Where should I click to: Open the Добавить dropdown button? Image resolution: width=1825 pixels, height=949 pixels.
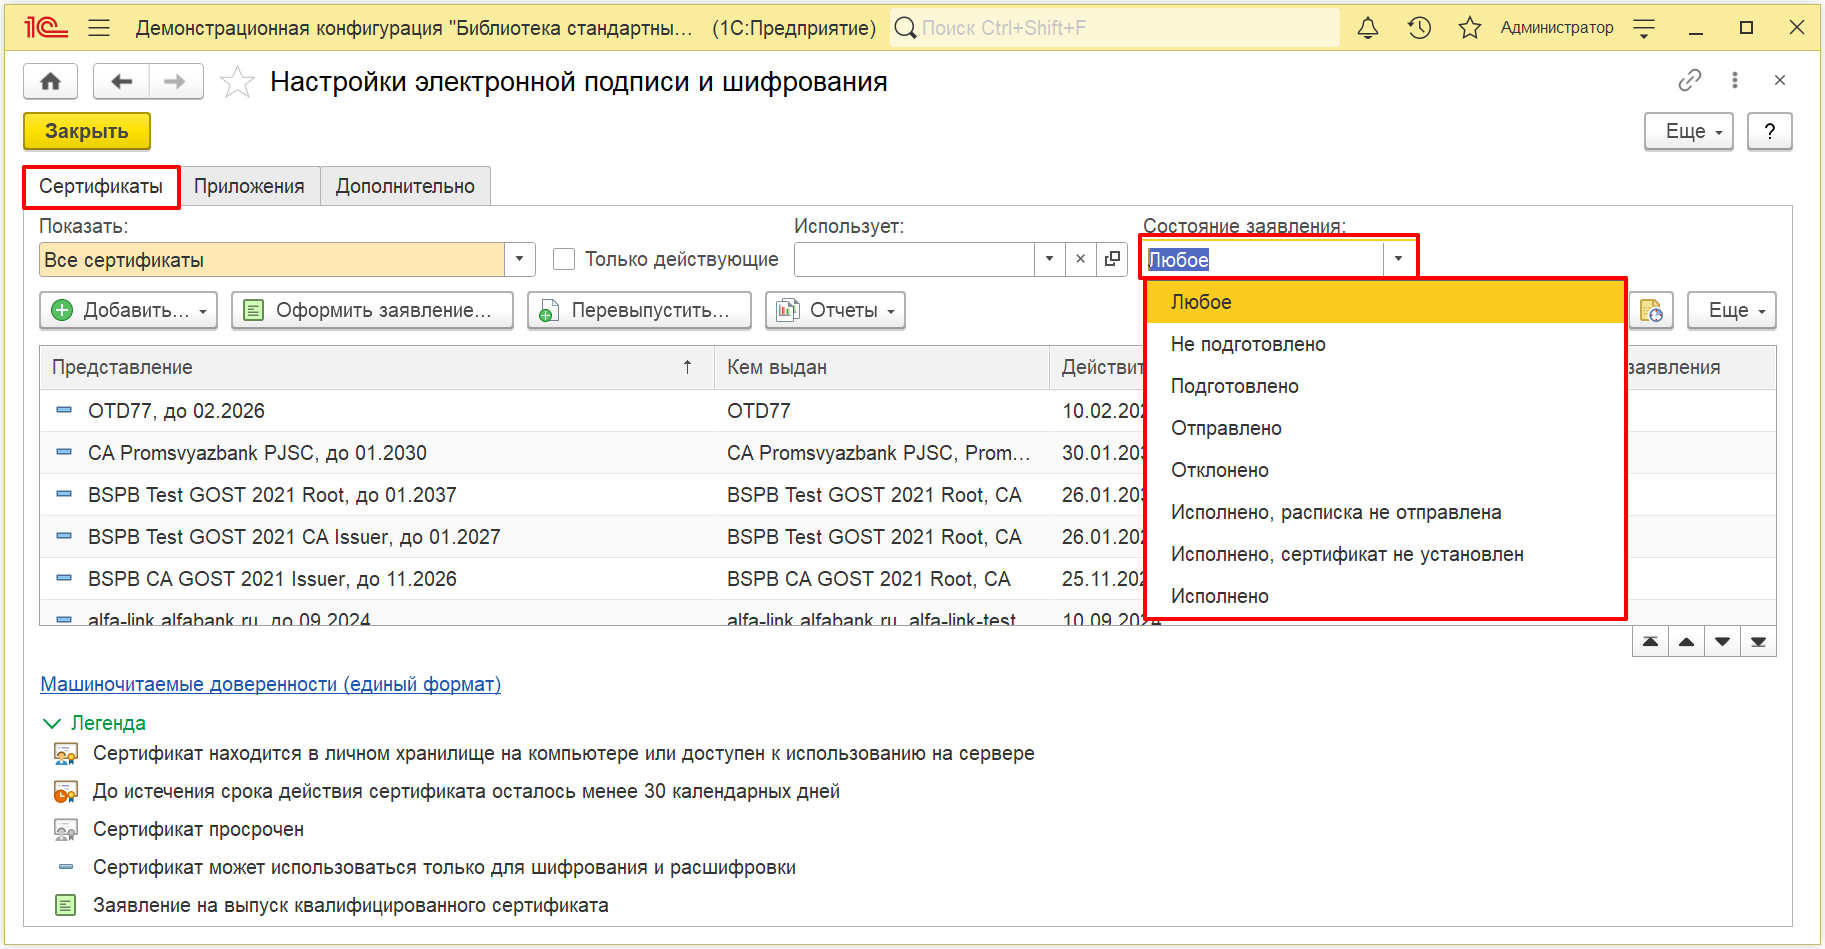tap(129, 310)
